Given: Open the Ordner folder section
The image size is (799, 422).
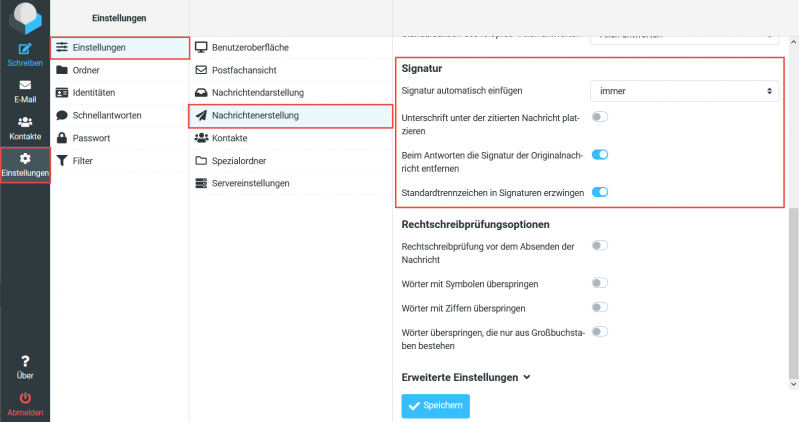Looking at the screenshot, I should (86, 70).
